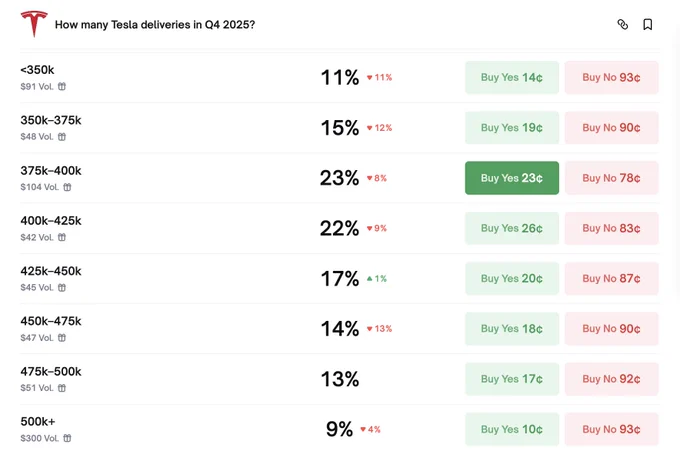The height and width of the screenshot is (461, 680).
Task: Copy the market link icon
Action: click(623, 24)
